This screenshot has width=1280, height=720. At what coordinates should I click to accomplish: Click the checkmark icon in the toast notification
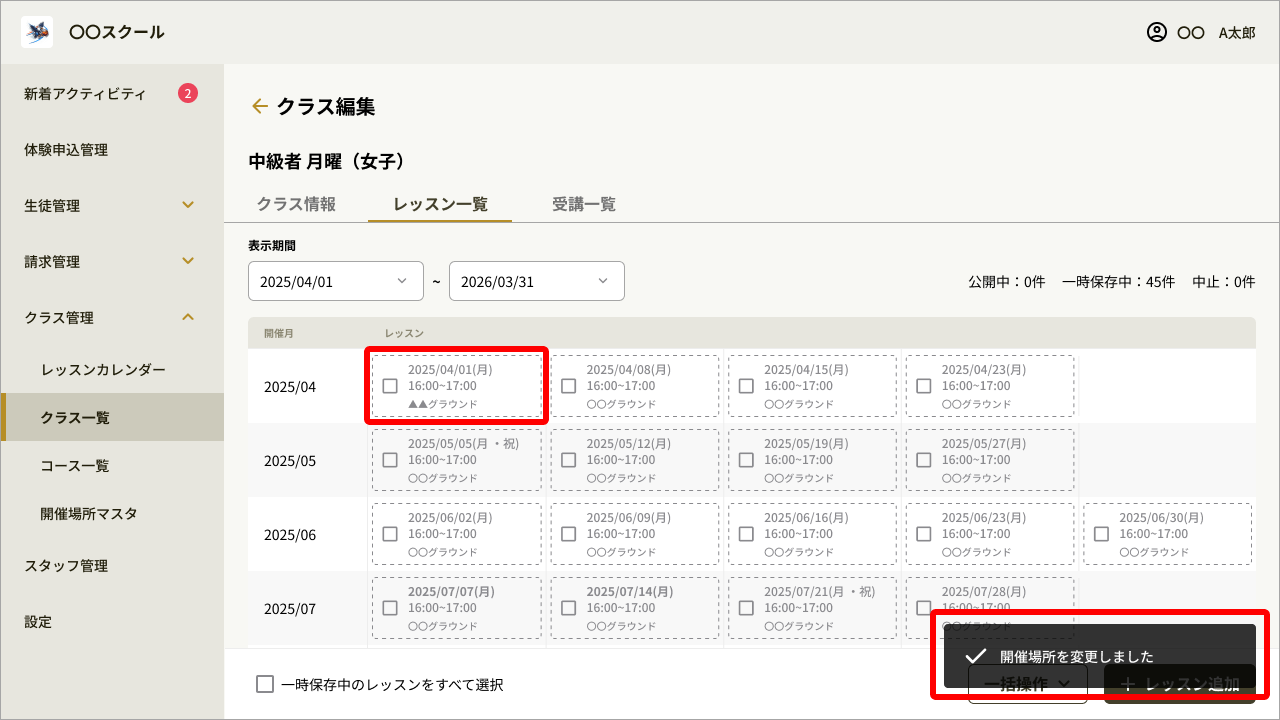[x=976, y=656]
